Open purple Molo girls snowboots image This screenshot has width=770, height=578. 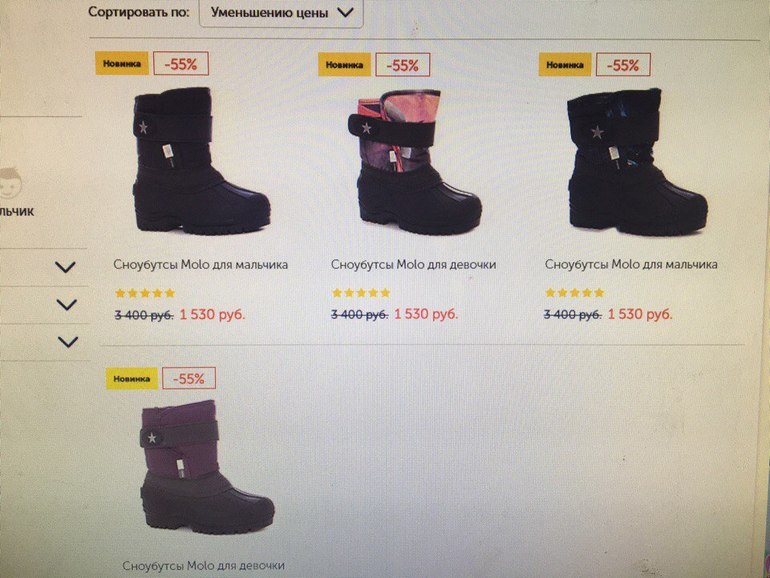click(x=207, y=468)
